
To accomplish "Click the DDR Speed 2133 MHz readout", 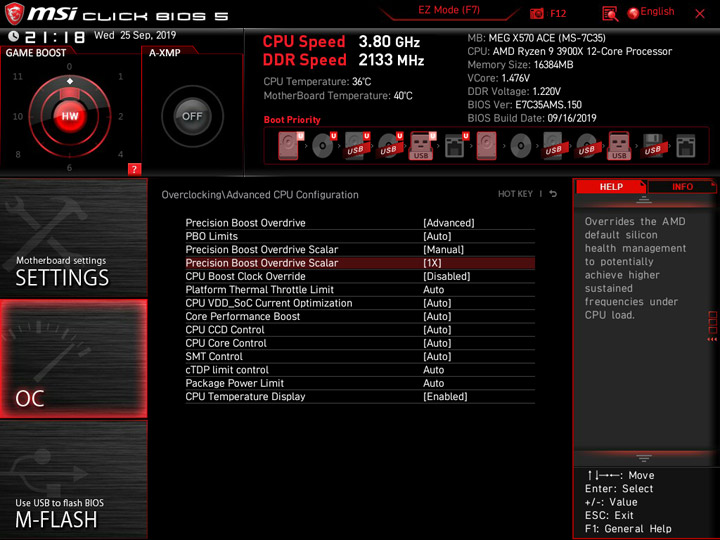I will (x=343, y=60).
